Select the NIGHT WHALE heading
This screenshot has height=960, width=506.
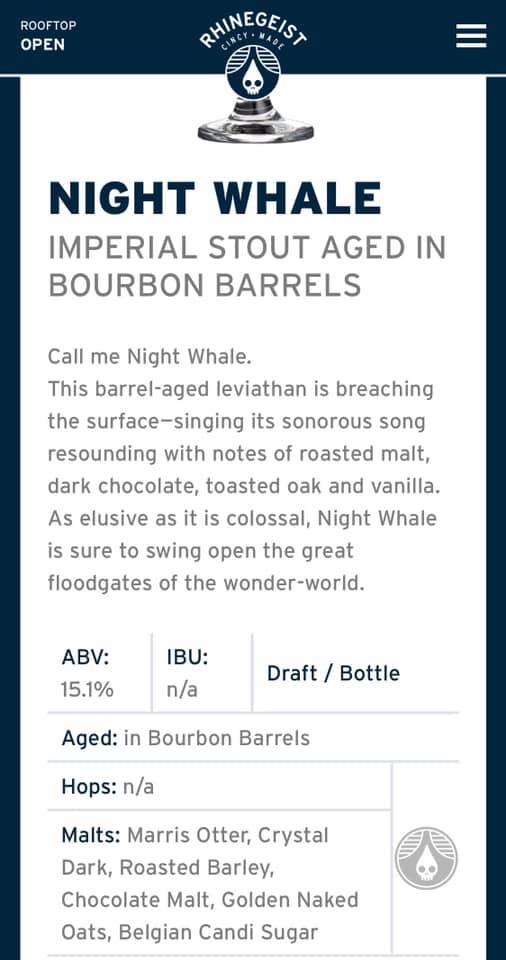point(215,199)
